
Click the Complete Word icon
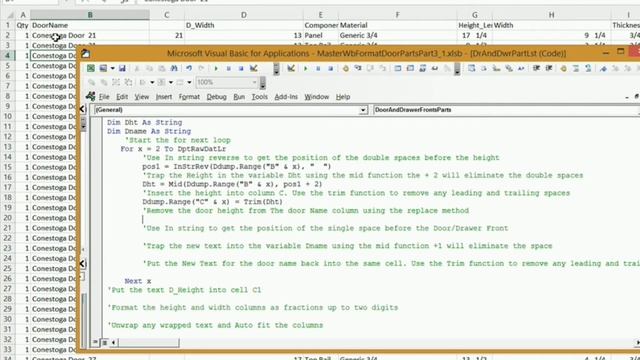(521, 68)
